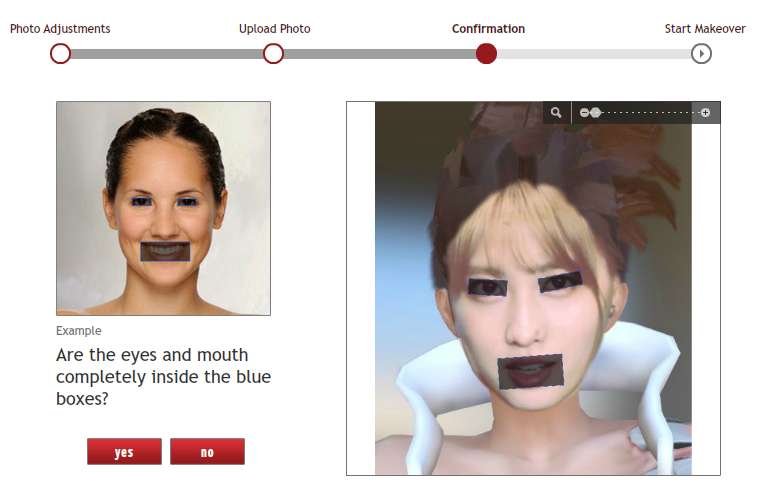Click the mouth box on uploaded photo
Image resolution: width=757 pixels, height=499 pixels.
[x=531, y=372]
